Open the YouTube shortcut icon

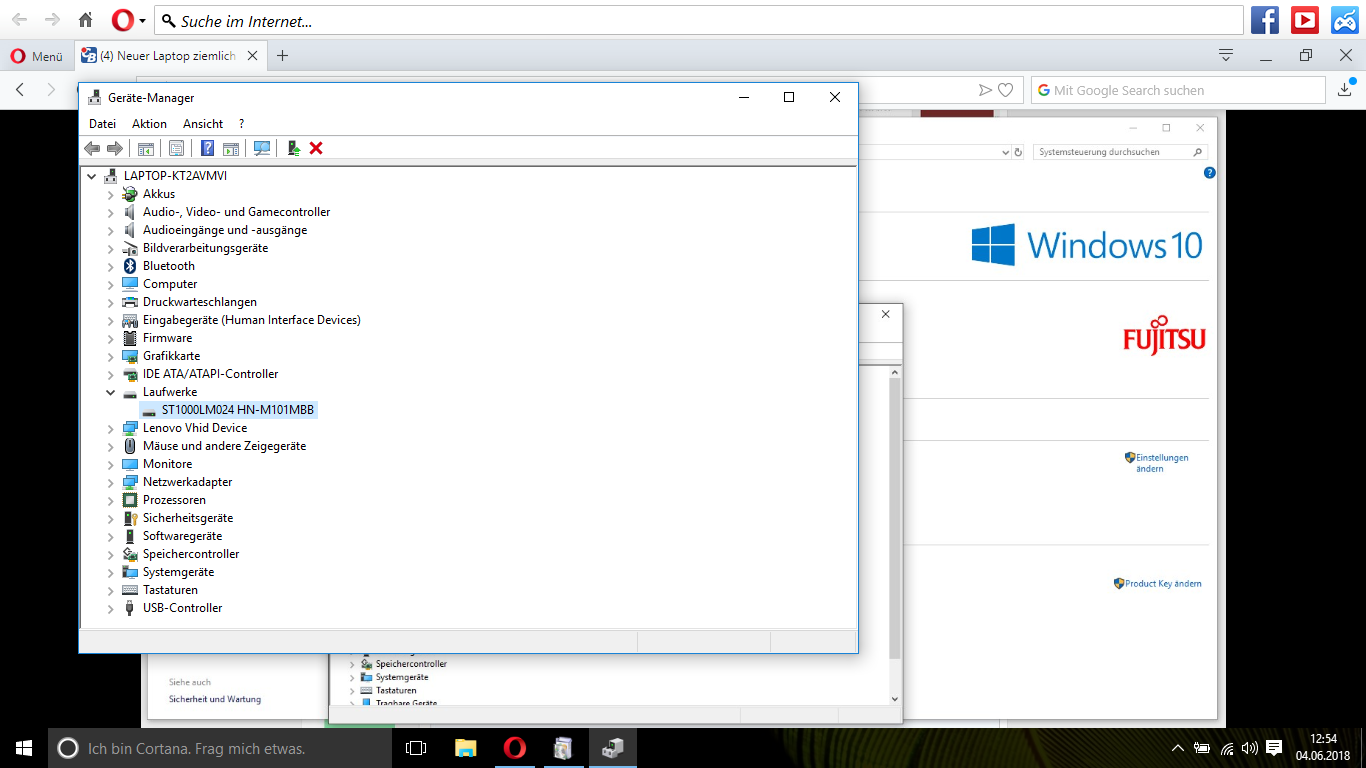[1305, 20]
